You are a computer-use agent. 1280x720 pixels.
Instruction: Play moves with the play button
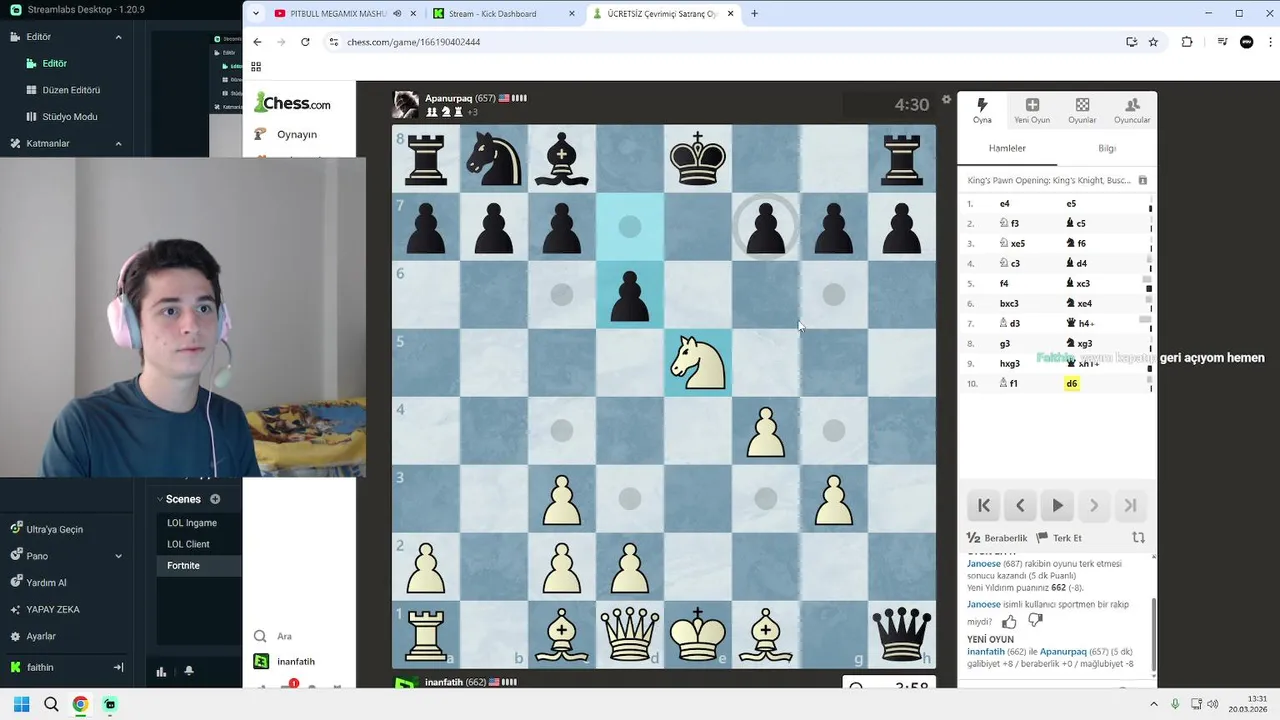(x=1057, y=506)
